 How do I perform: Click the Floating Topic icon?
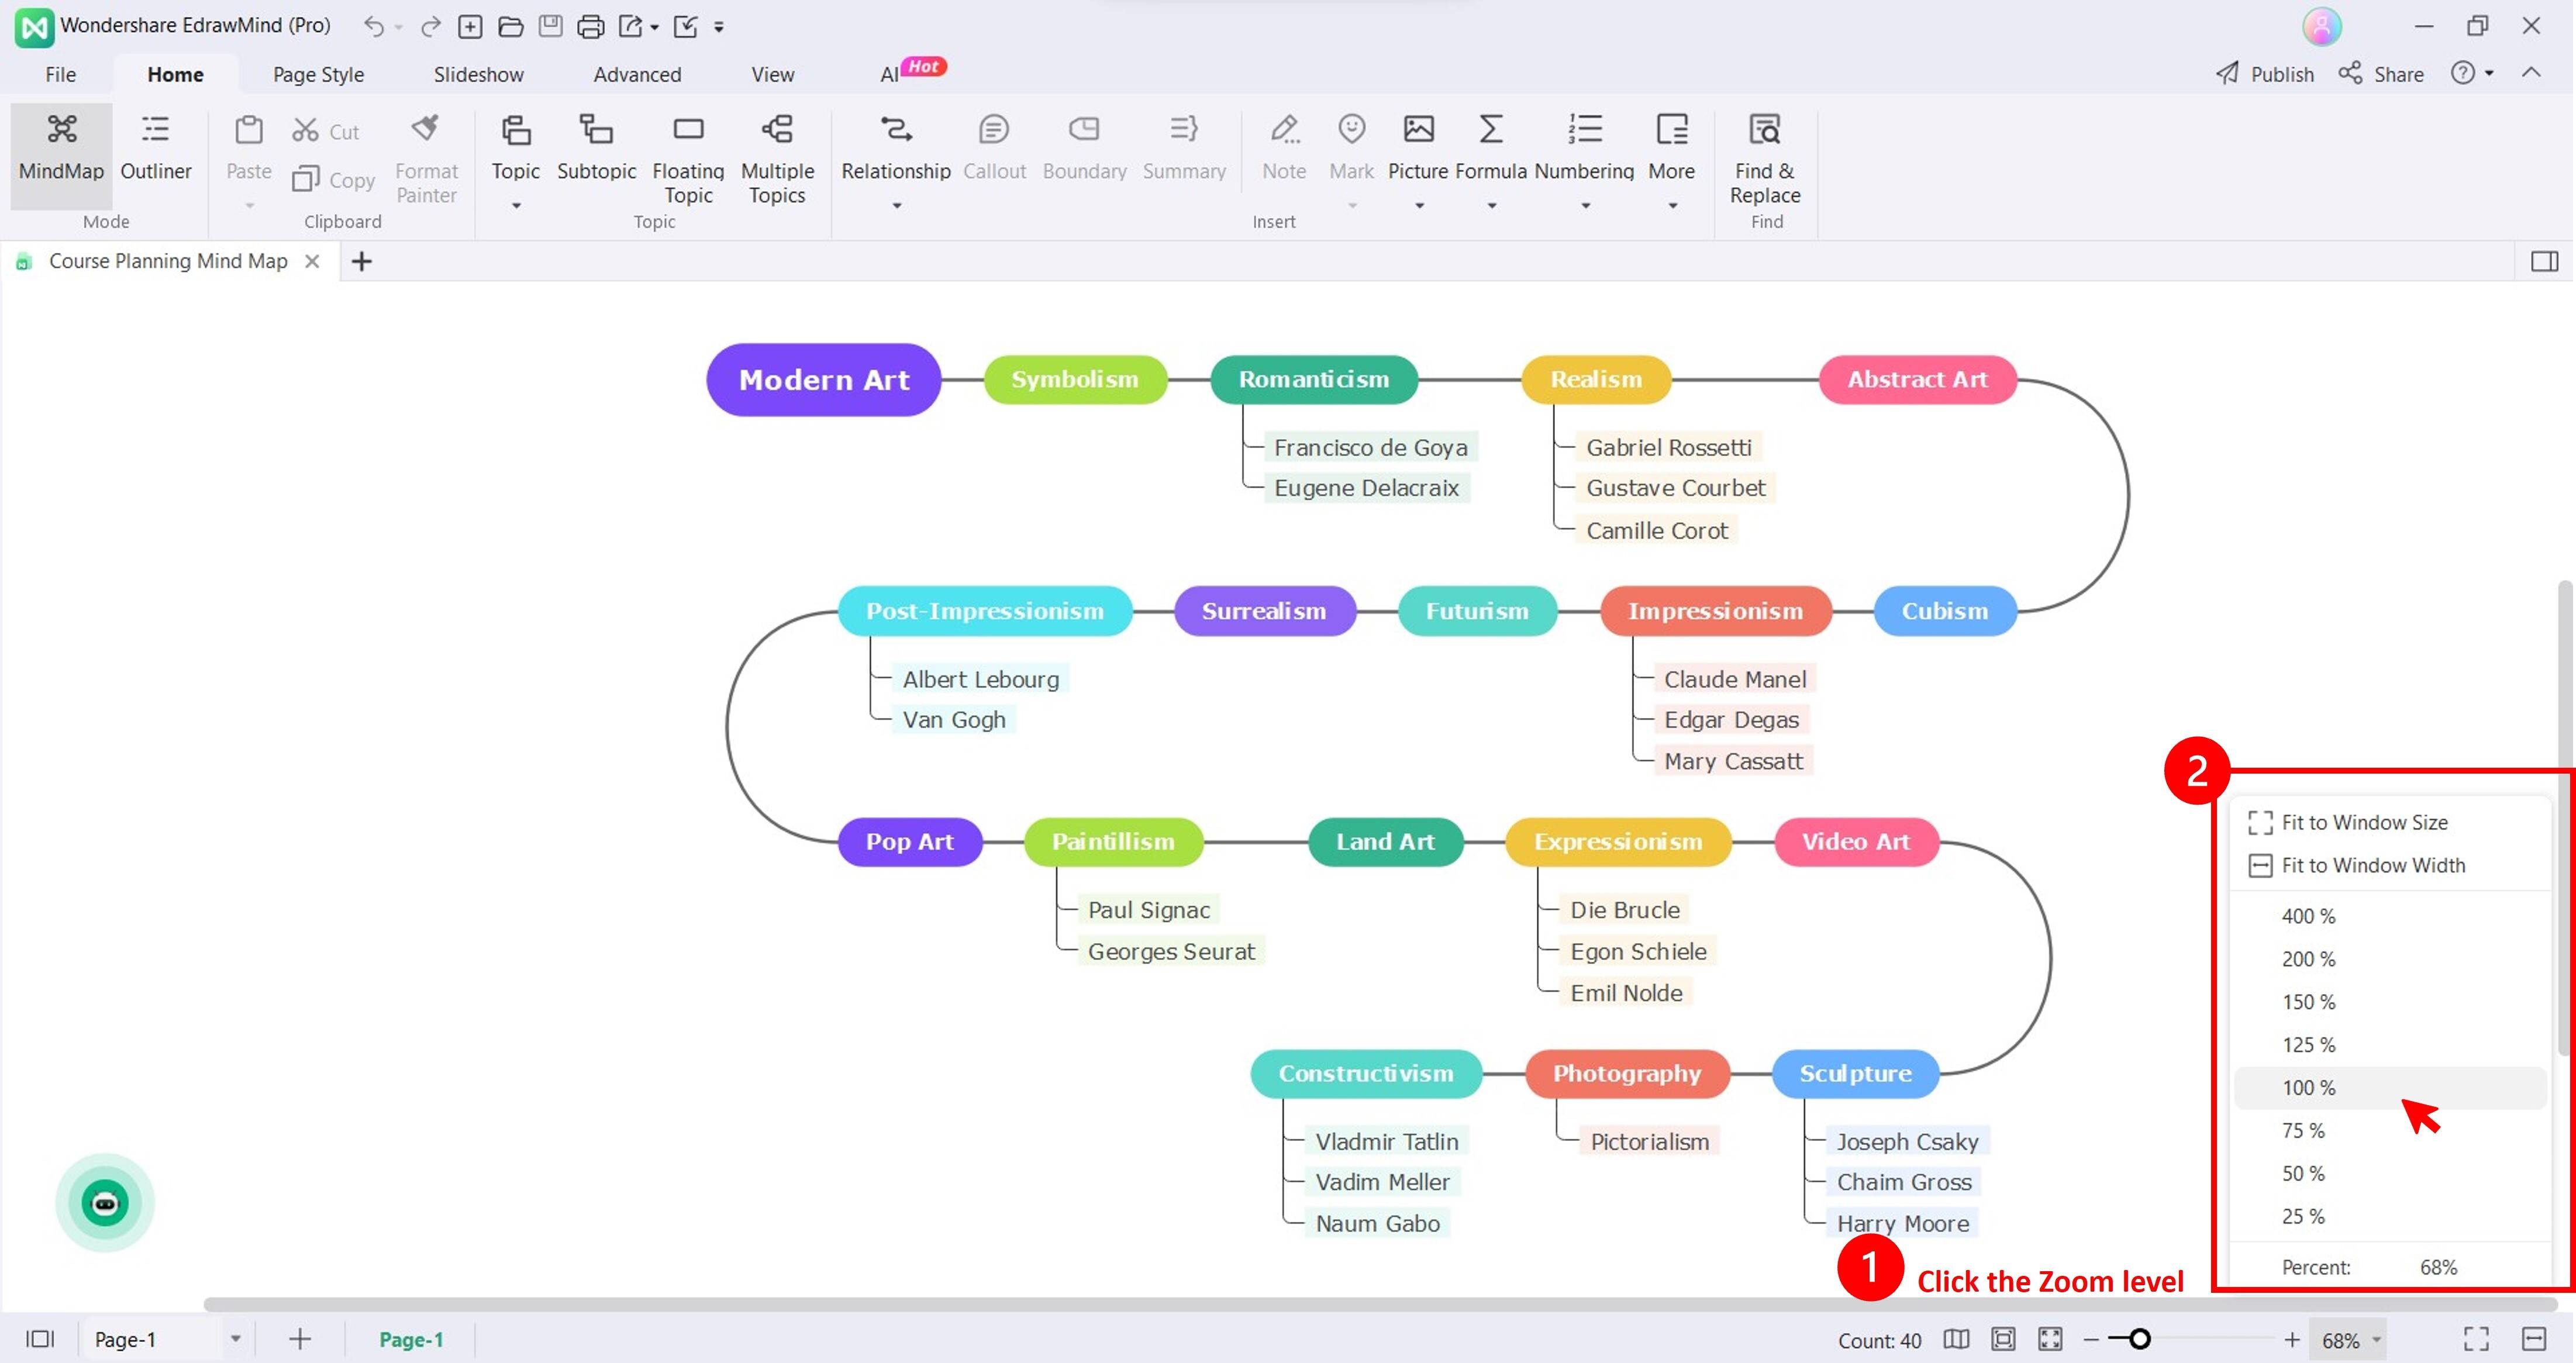(688, 130)
